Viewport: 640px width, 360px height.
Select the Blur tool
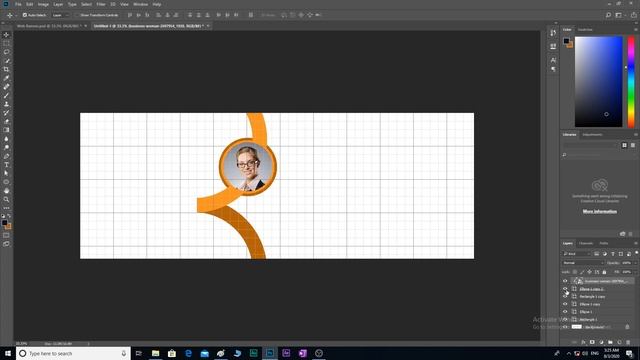[x=6, y=139]
